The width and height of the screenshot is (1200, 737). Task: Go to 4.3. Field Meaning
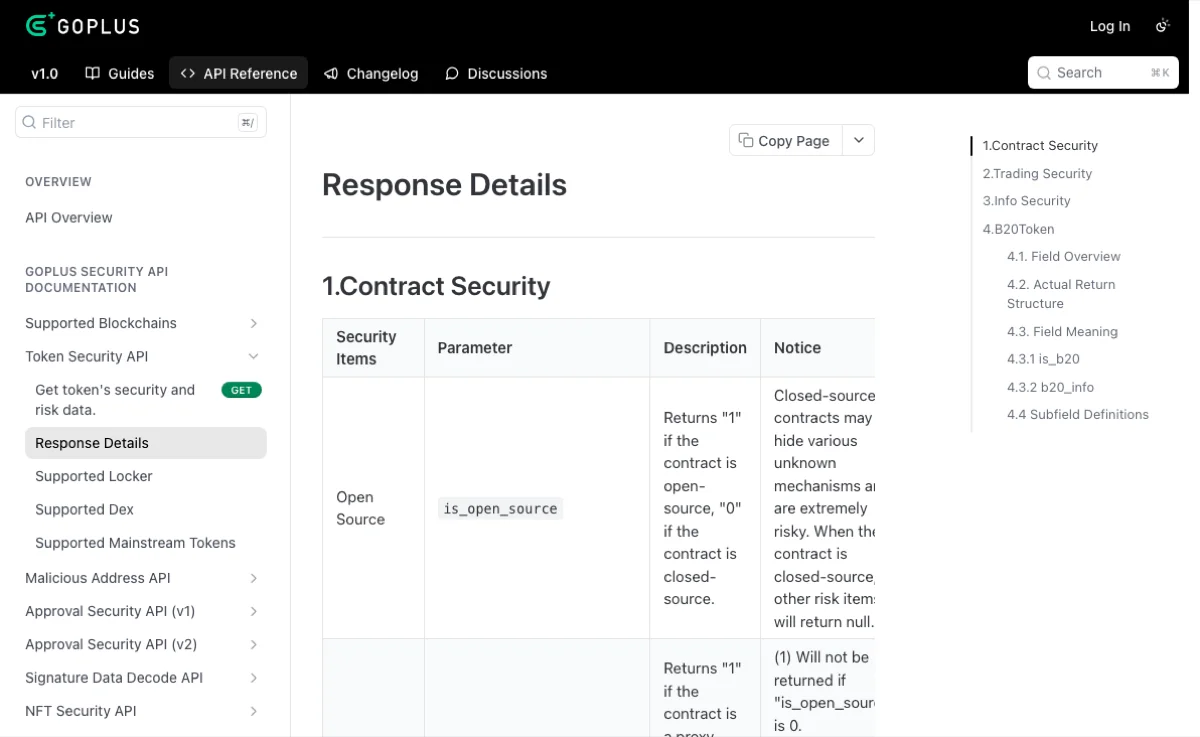pyautogui.click(x=1062, y=331)
